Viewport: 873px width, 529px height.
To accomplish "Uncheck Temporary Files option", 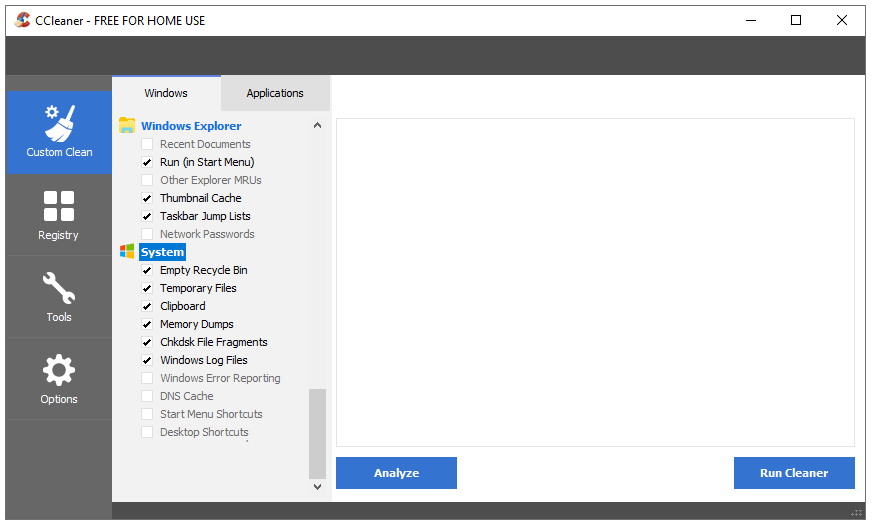I will click(x=147, y=288).
